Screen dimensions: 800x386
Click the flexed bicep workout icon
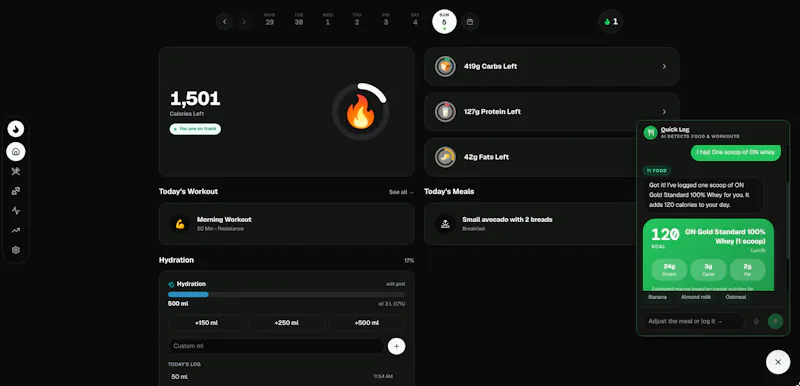coord(180,224)
